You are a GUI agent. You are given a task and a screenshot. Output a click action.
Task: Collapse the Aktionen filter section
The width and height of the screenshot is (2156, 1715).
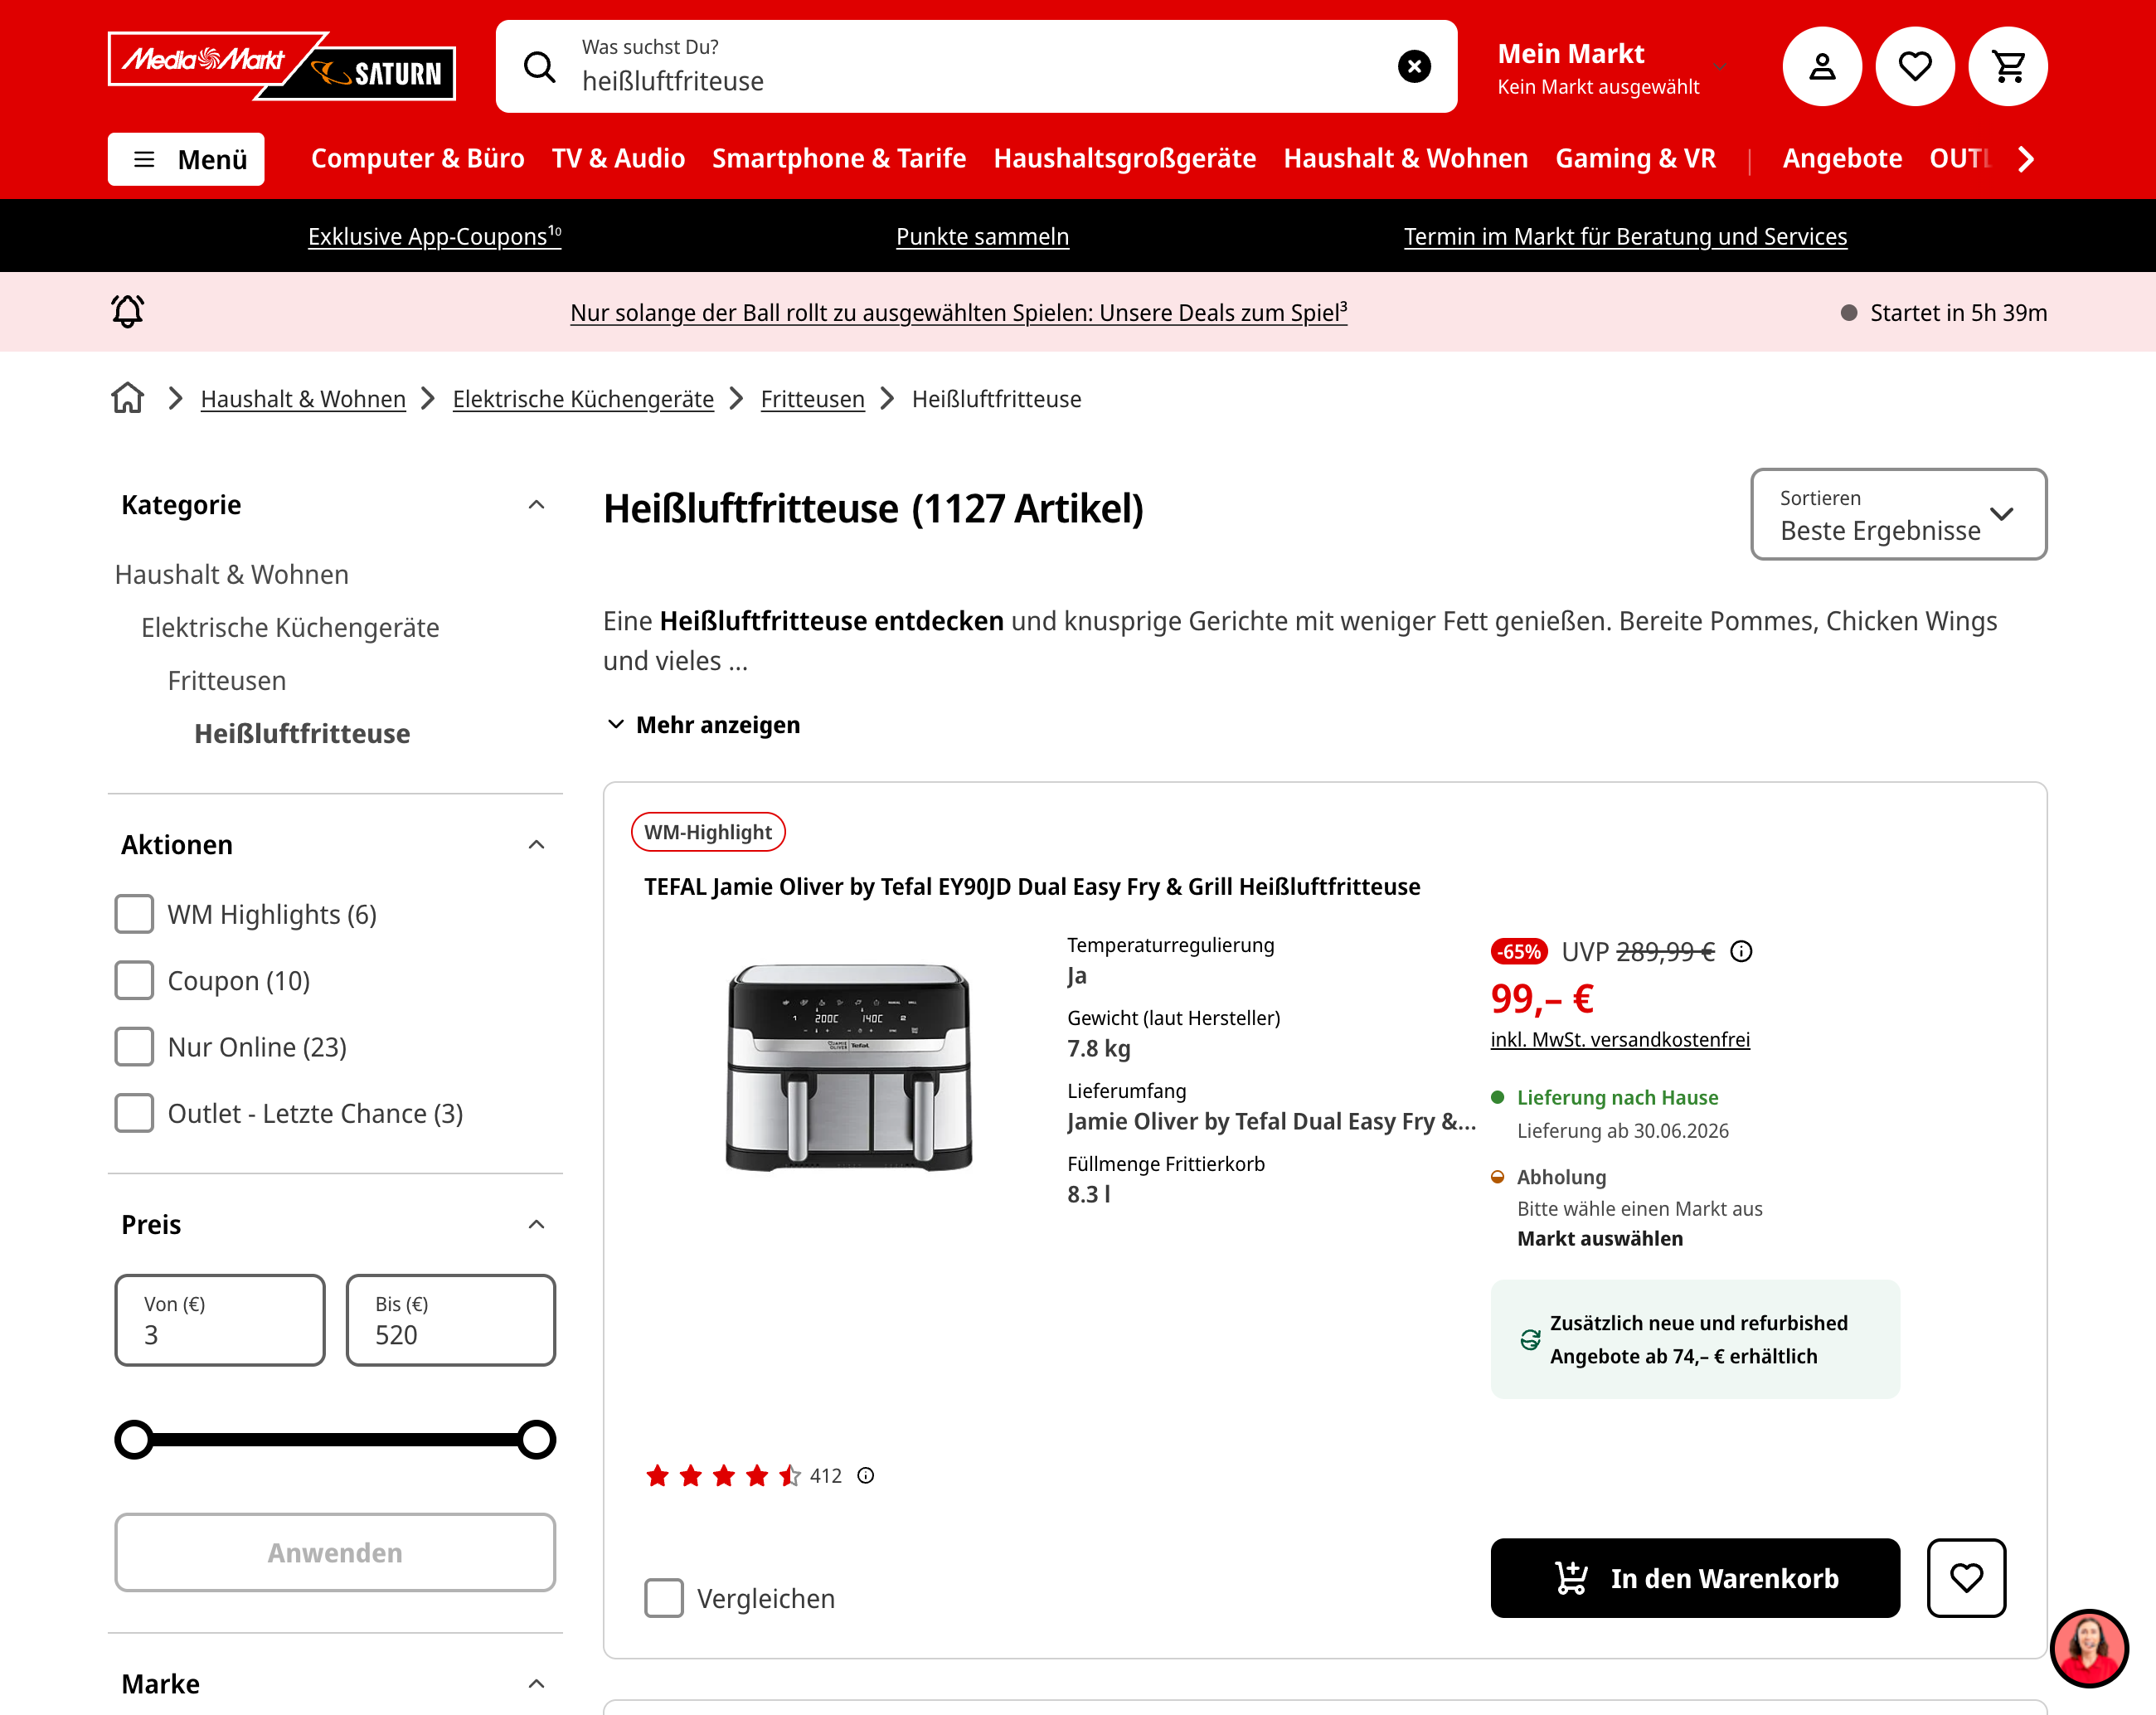tap(536, 845)
